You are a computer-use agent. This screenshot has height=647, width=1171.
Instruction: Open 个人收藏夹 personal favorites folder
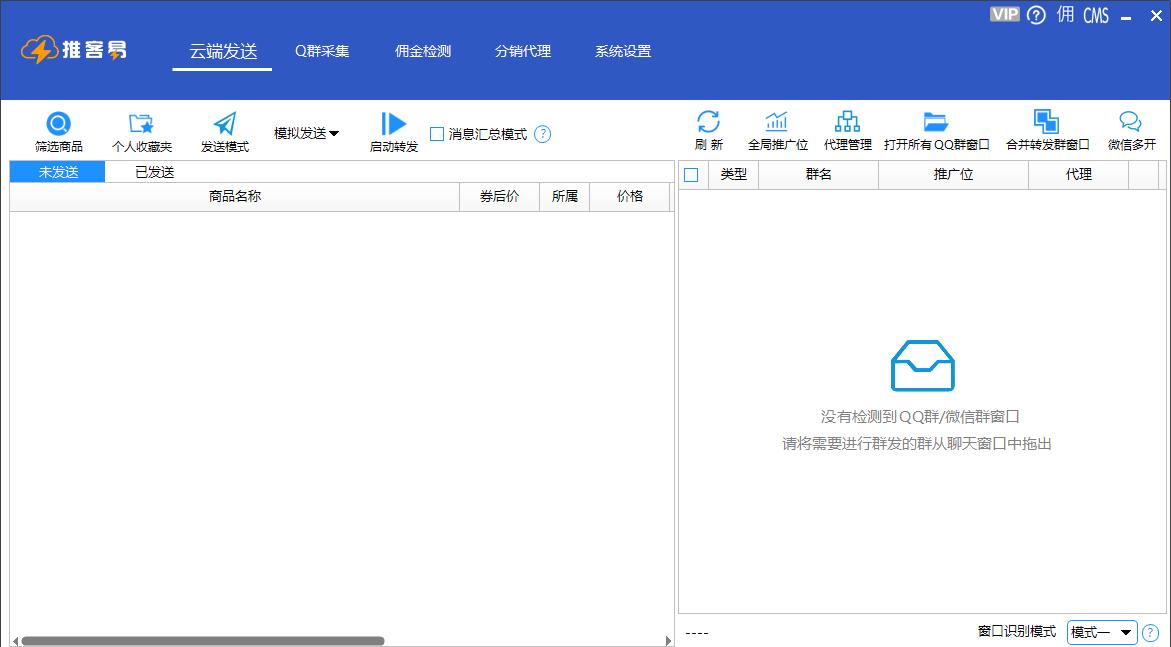pos(141,125)
